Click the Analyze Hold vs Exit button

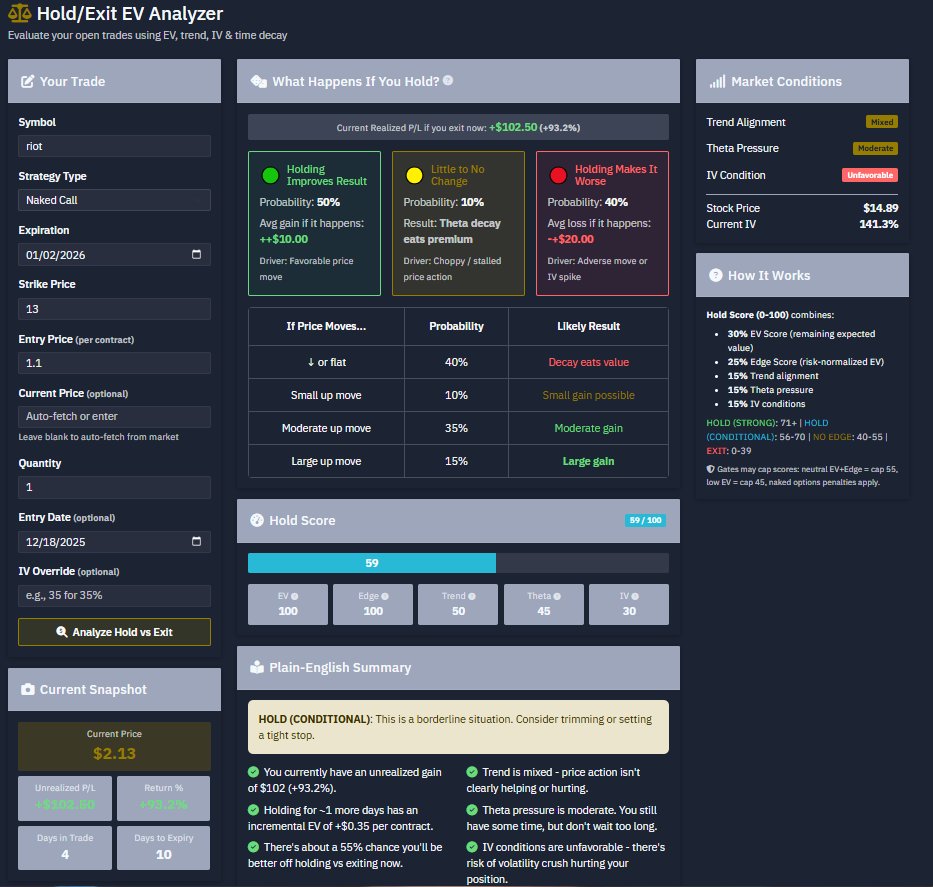(x=113, y=631)
